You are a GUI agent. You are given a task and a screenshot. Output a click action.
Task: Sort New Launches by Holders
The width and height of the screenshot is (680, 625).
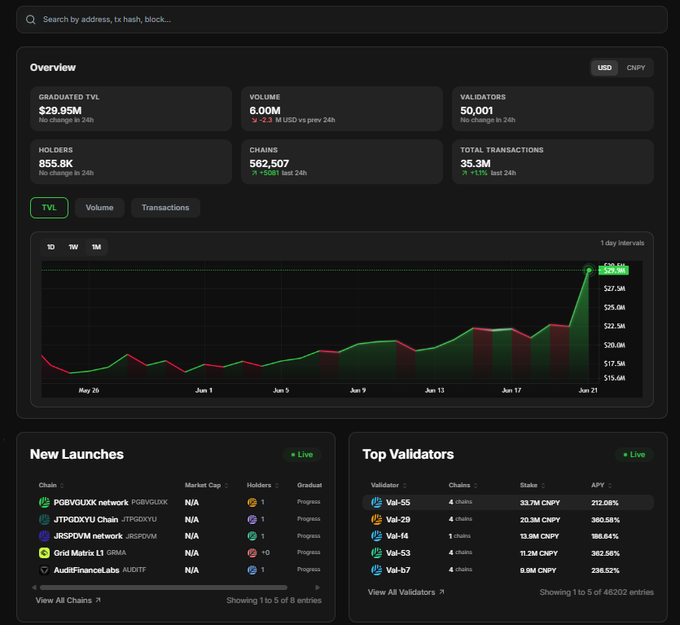pyautogui.click(x=263, y=485)
